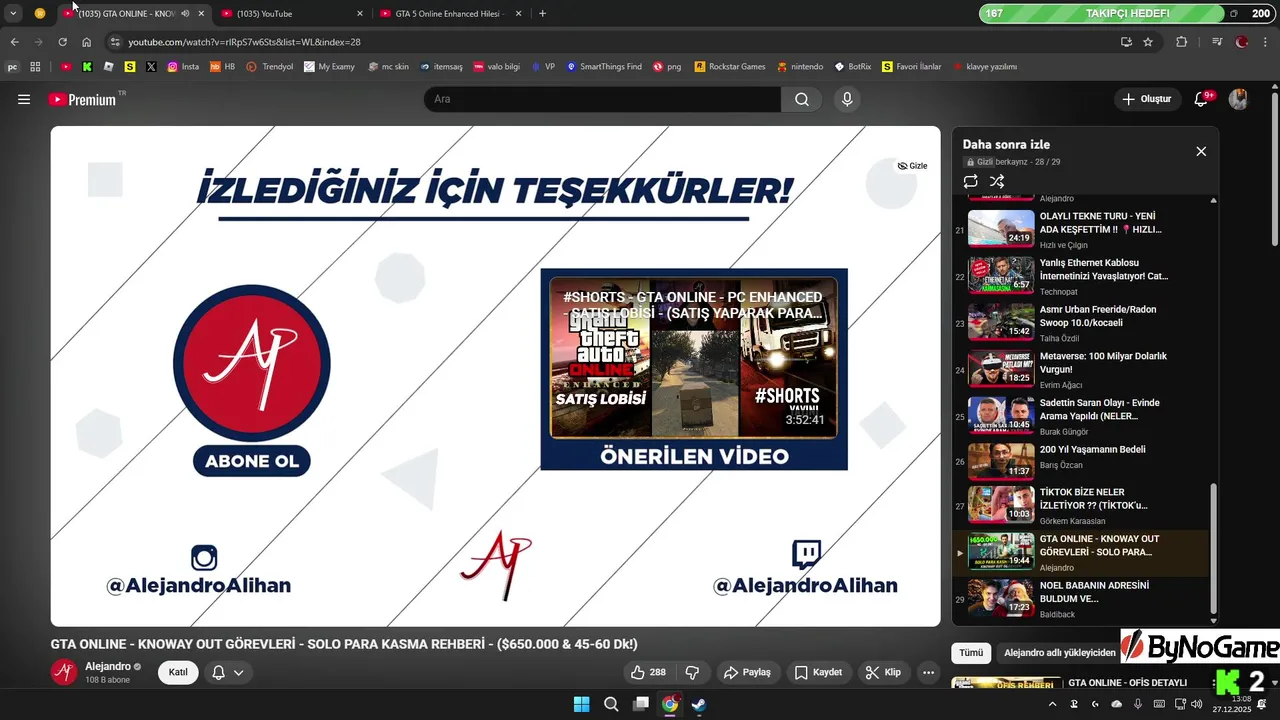Open the bookmarks apps grid

click(x=35, y=67)
